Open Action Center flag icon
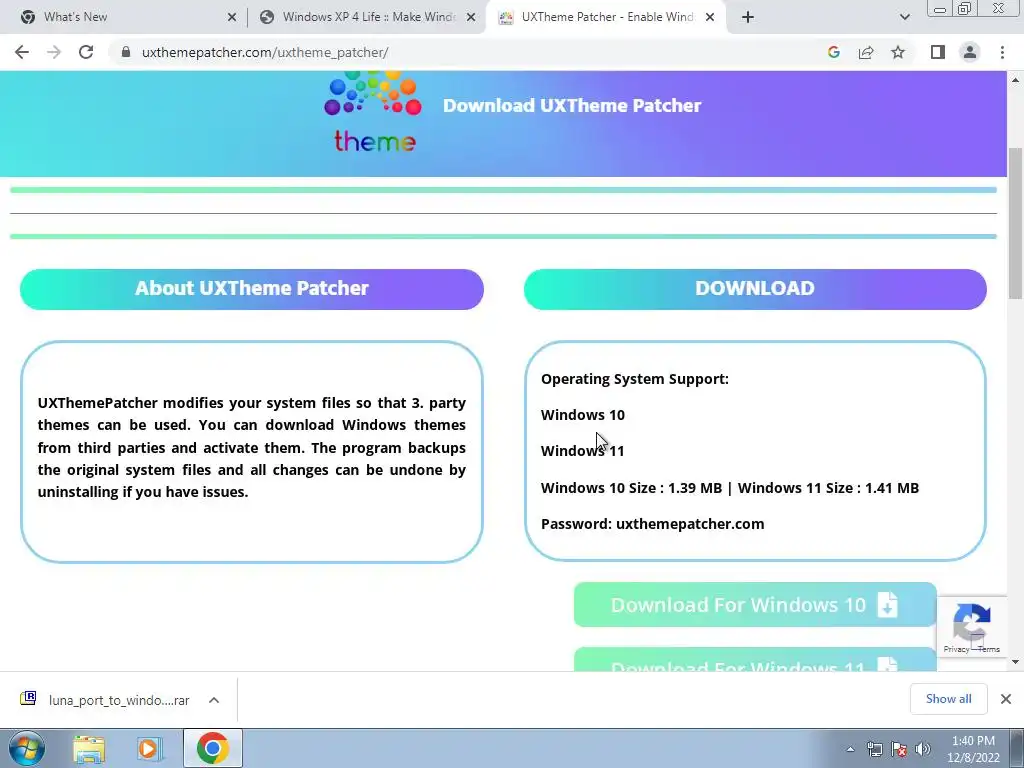The image size is (1024, 768). [x=899, y=749]
